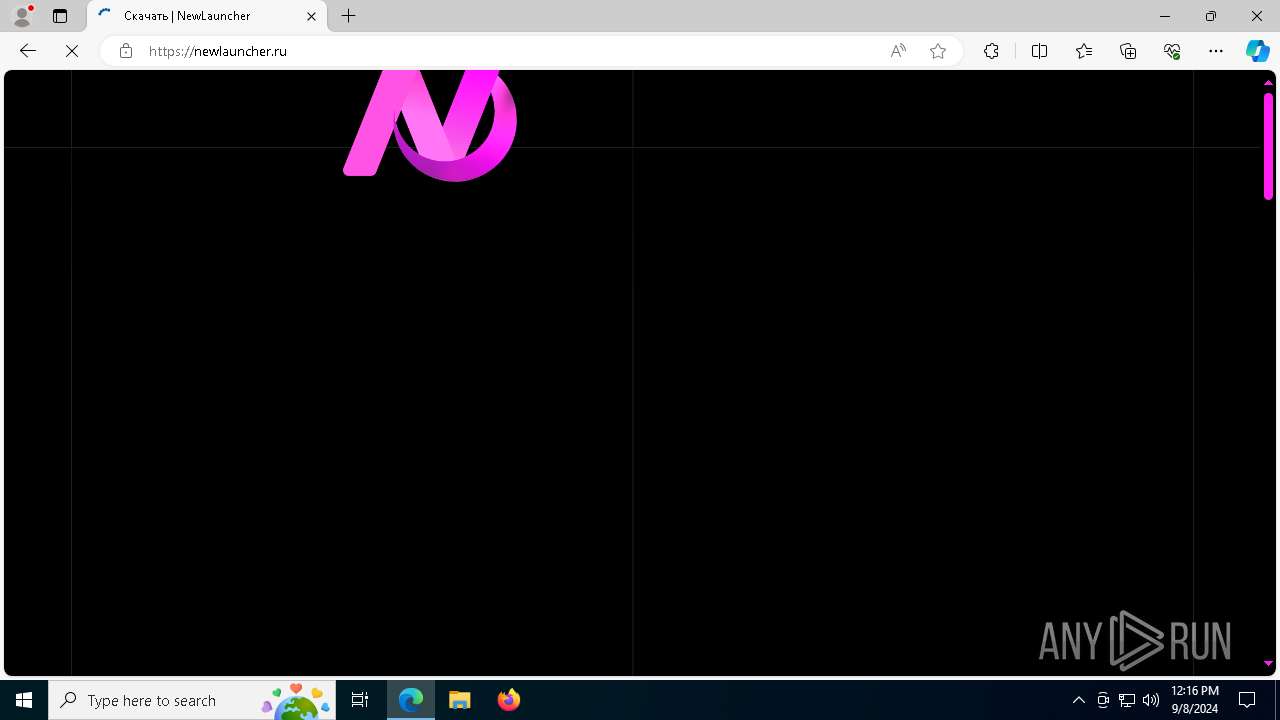The height and width of the screenshot is (720, 1280).
Task: Launch Firefox from the taskbar
Action: (x=508, y=700)
